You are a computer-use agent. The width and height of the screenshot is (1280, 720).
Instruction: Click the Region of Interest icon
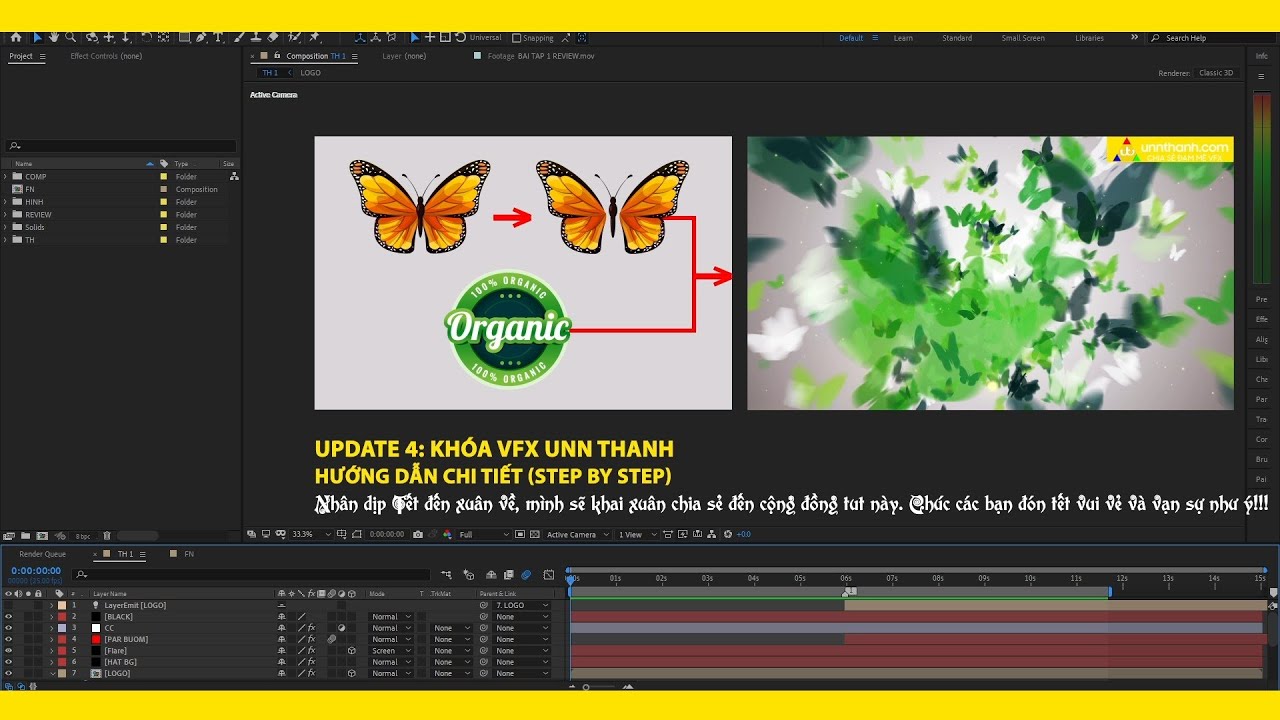[519, 534]
